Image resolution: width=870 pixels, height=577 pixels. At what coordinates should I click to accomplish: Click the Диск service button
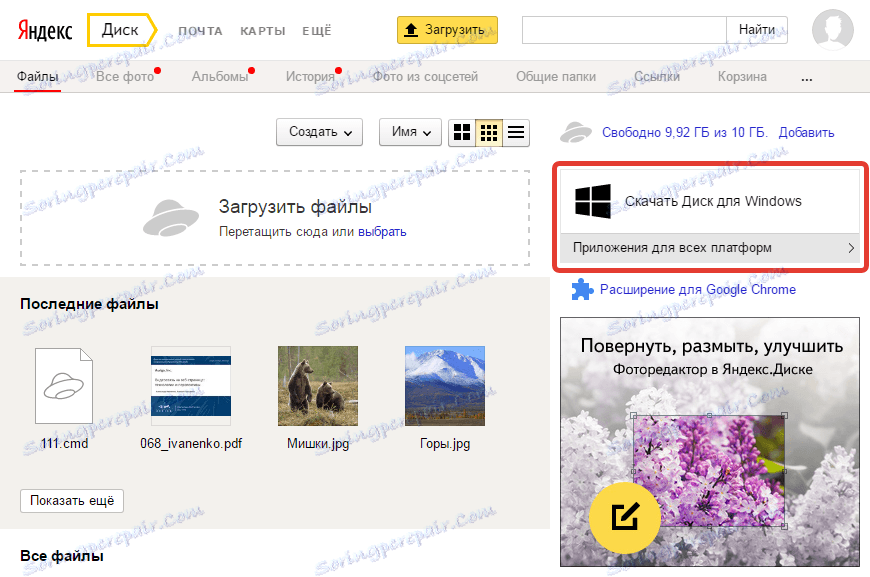coord(120,30)
